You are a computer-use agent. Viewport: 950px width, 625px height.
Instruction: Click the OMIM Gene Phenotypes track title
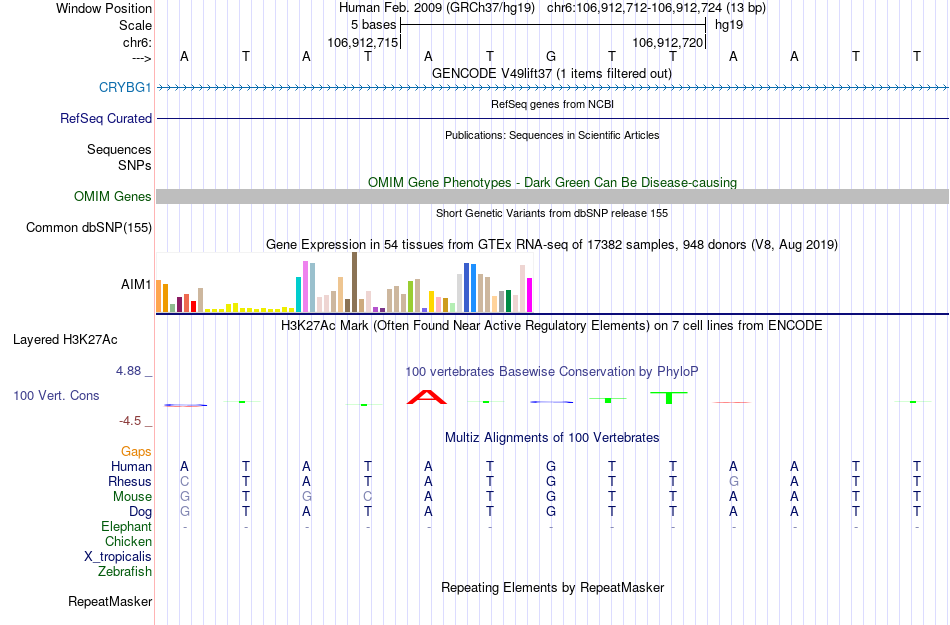[552, 182]
